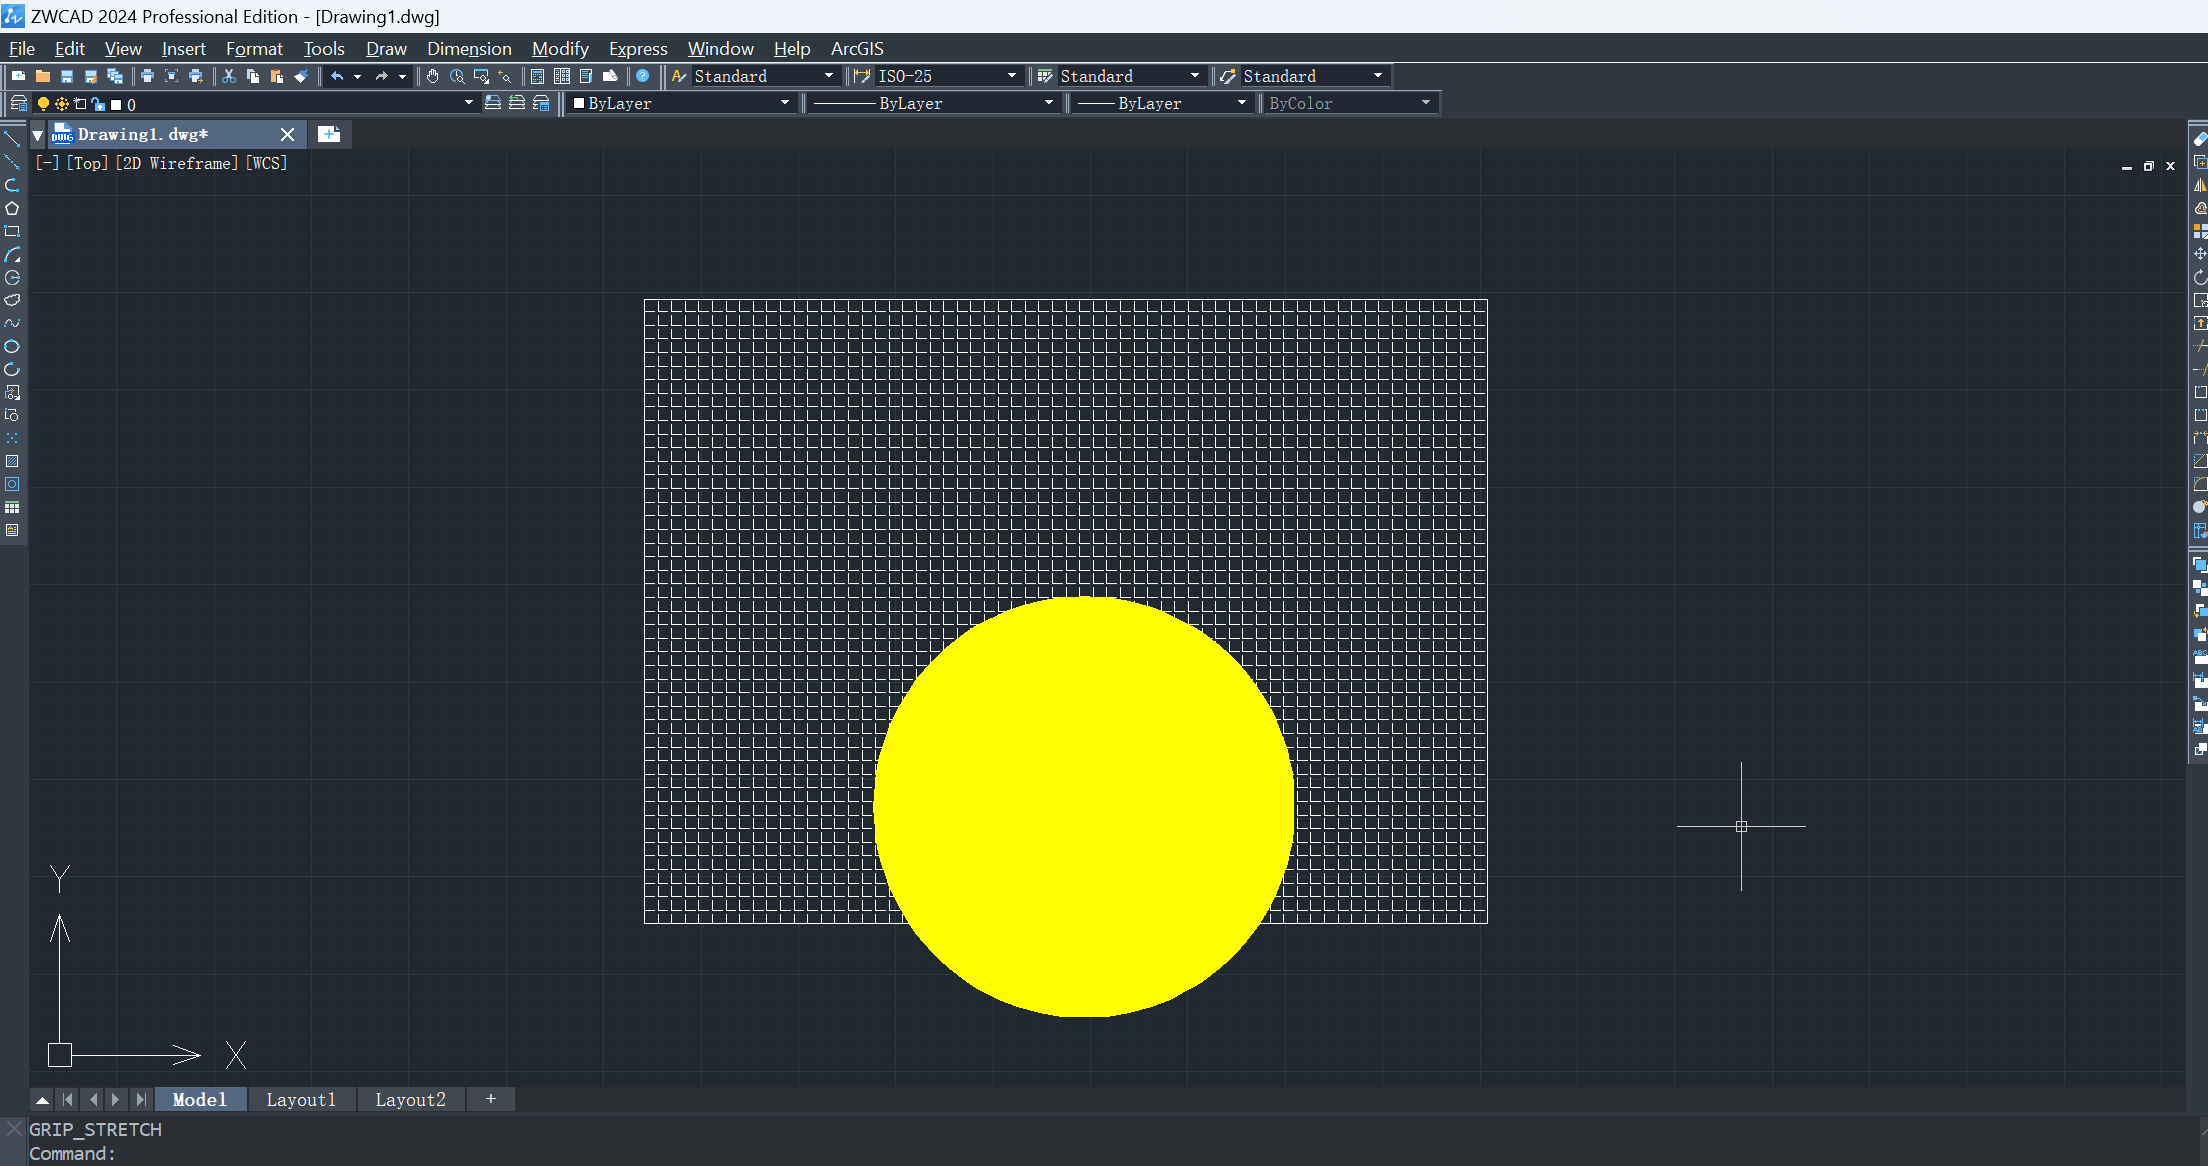Open the Express menu
Screen dimensions: 2208x1166
[x=638, y=48]
